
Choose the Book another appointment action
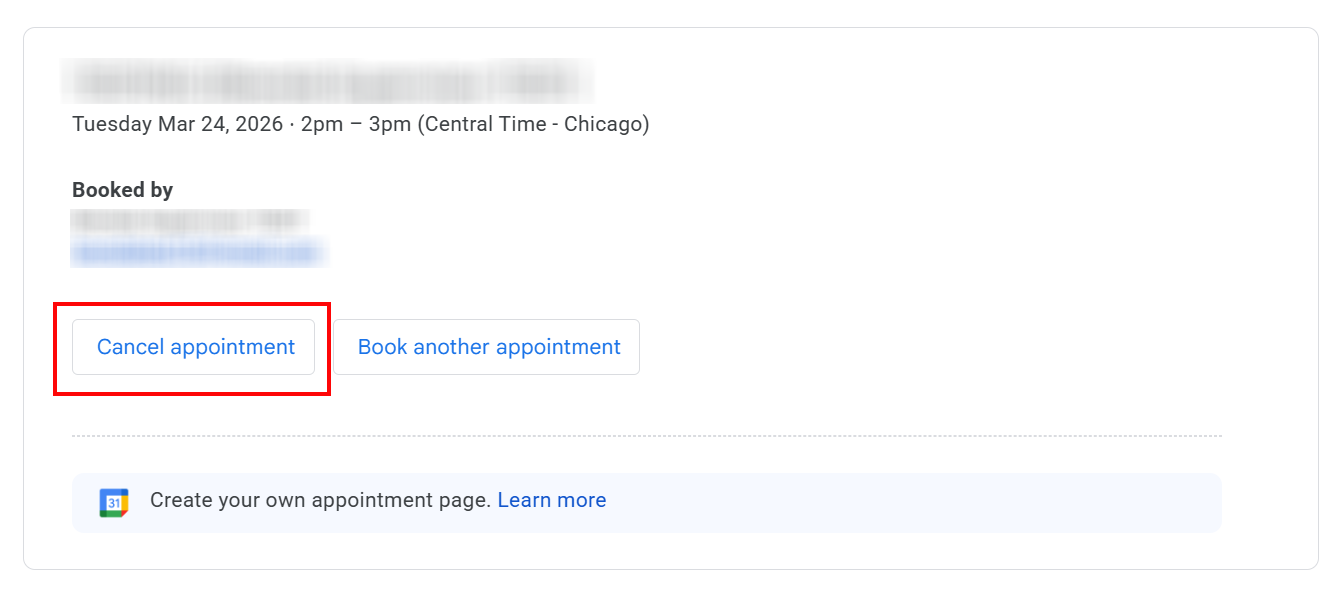pos(487,347)
